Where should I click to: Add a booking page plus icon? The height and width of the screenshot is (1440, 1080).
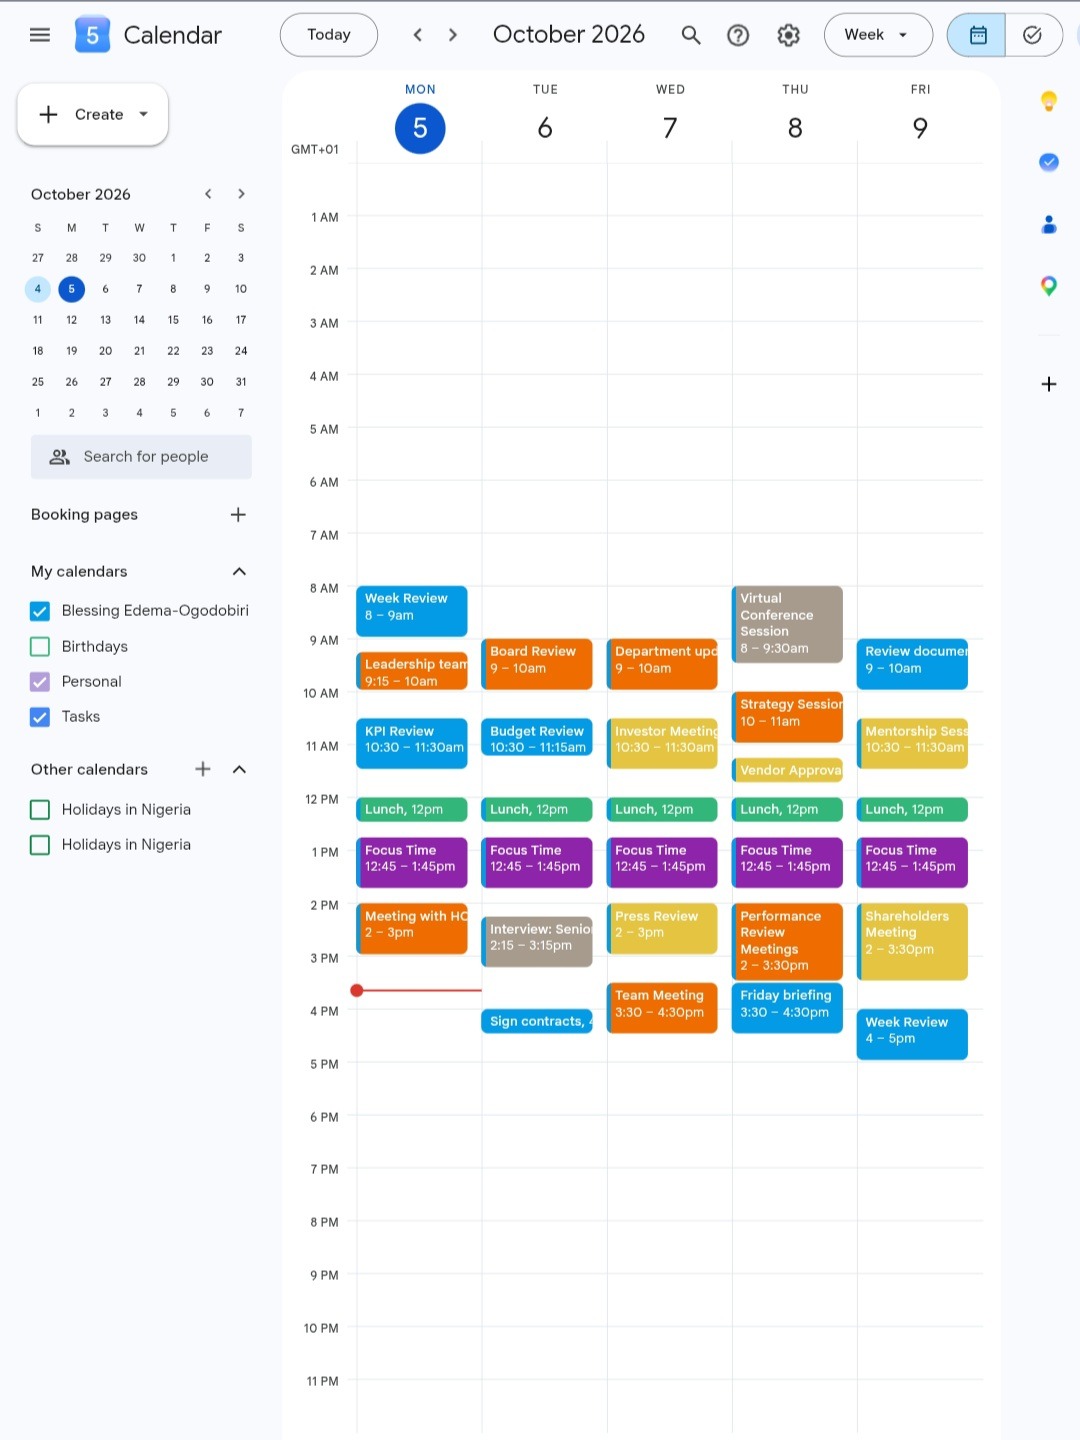click(x=238, y=515)
